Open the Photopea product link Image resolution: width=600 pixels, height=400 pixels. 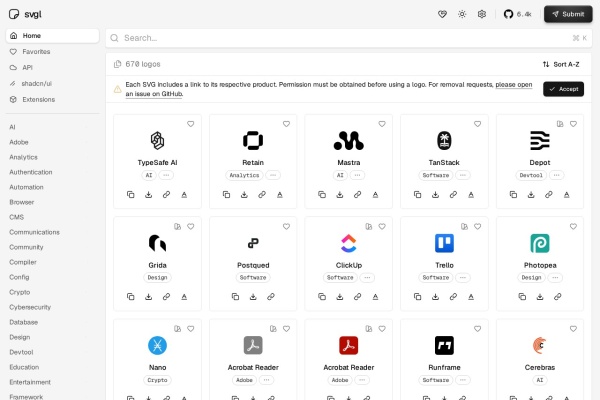tap(558, 297)
